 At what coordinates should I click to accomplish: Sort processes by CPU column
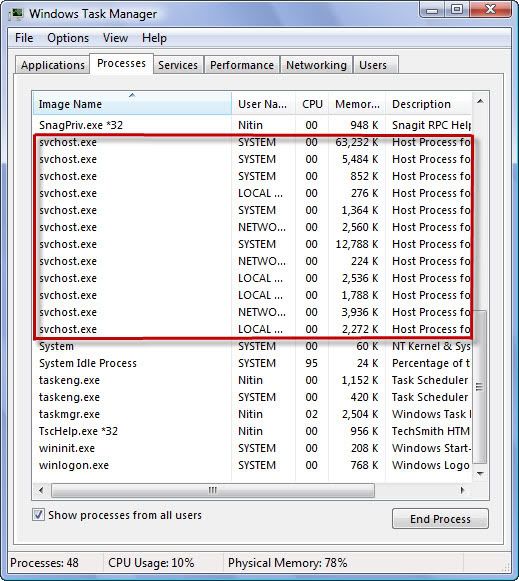(312, 104)
